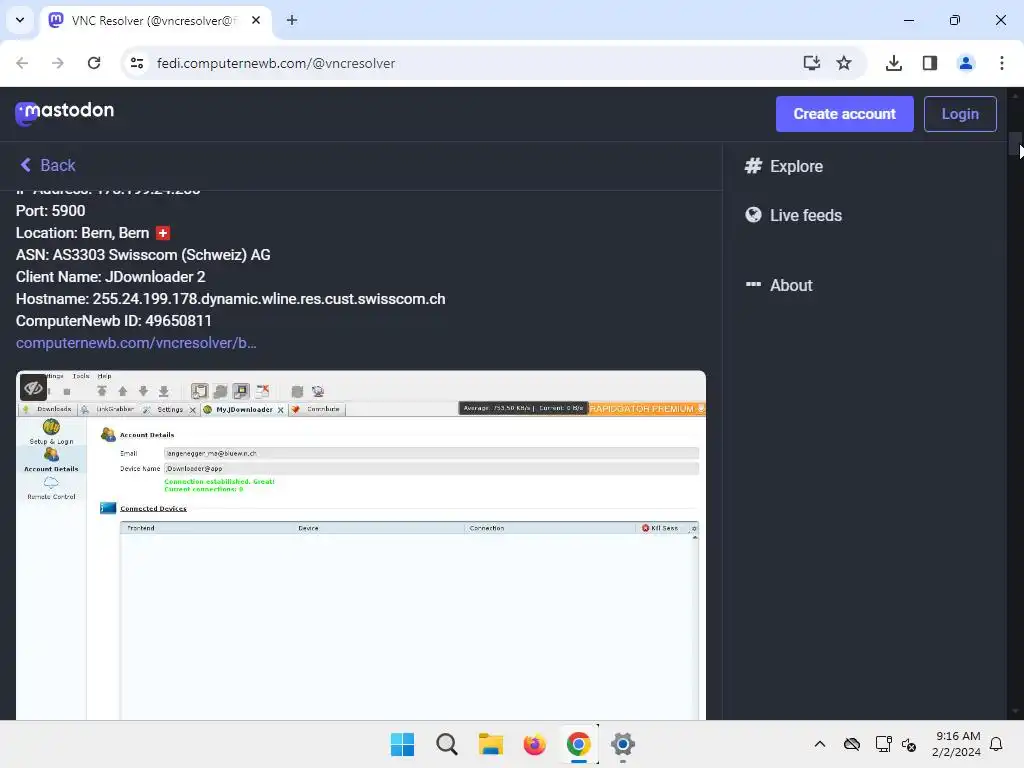Click the muted volume tray icon
The width and height of the screenshot is (1024, 768).
(x=908, y=744)
